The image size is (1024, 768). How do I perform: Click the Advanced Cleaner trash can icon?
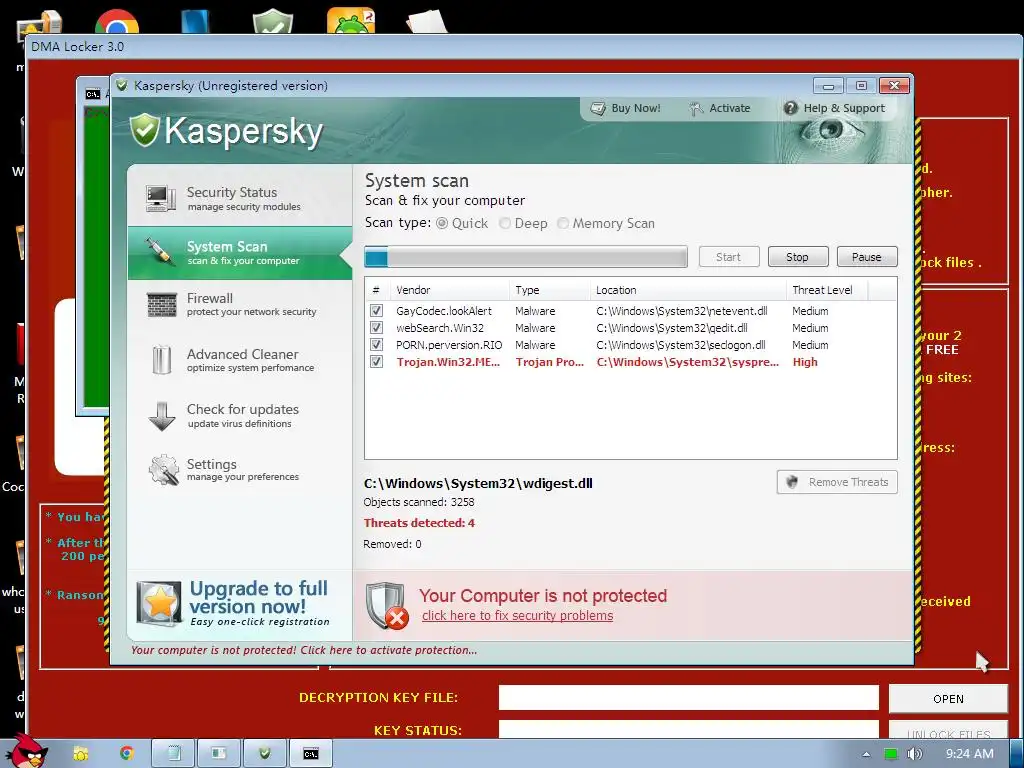pyautogui.click(x=161, y=360)
